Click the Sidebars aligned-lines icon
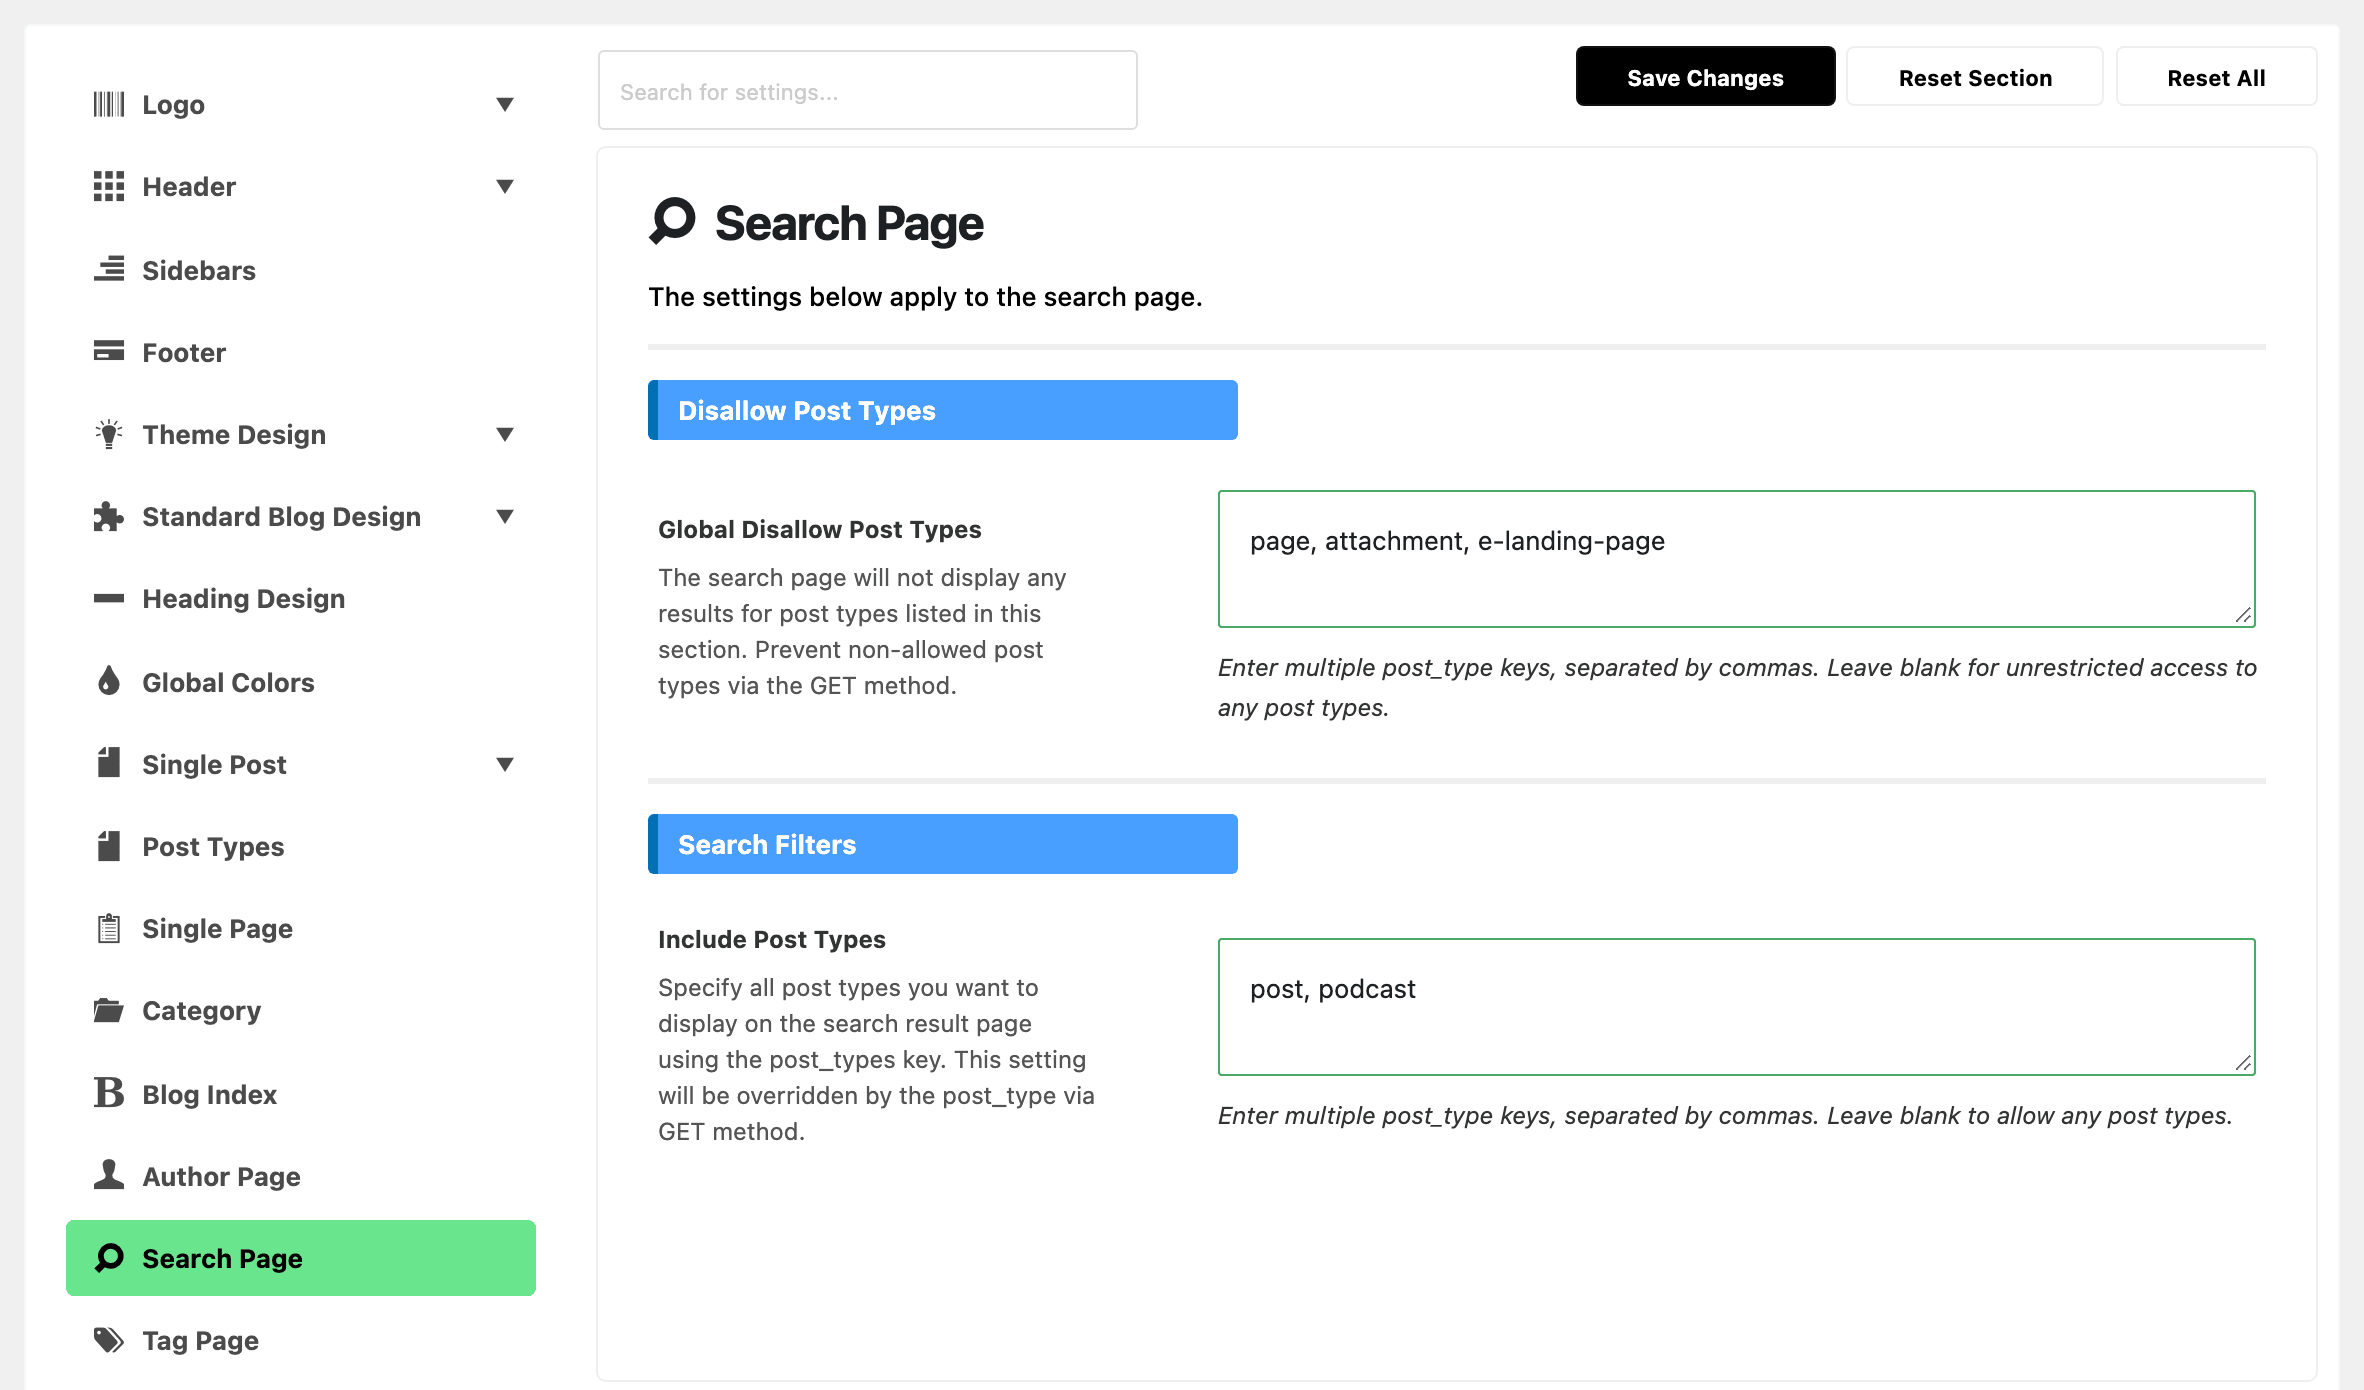This screenshot has width=2364, height=1390. 109,269
